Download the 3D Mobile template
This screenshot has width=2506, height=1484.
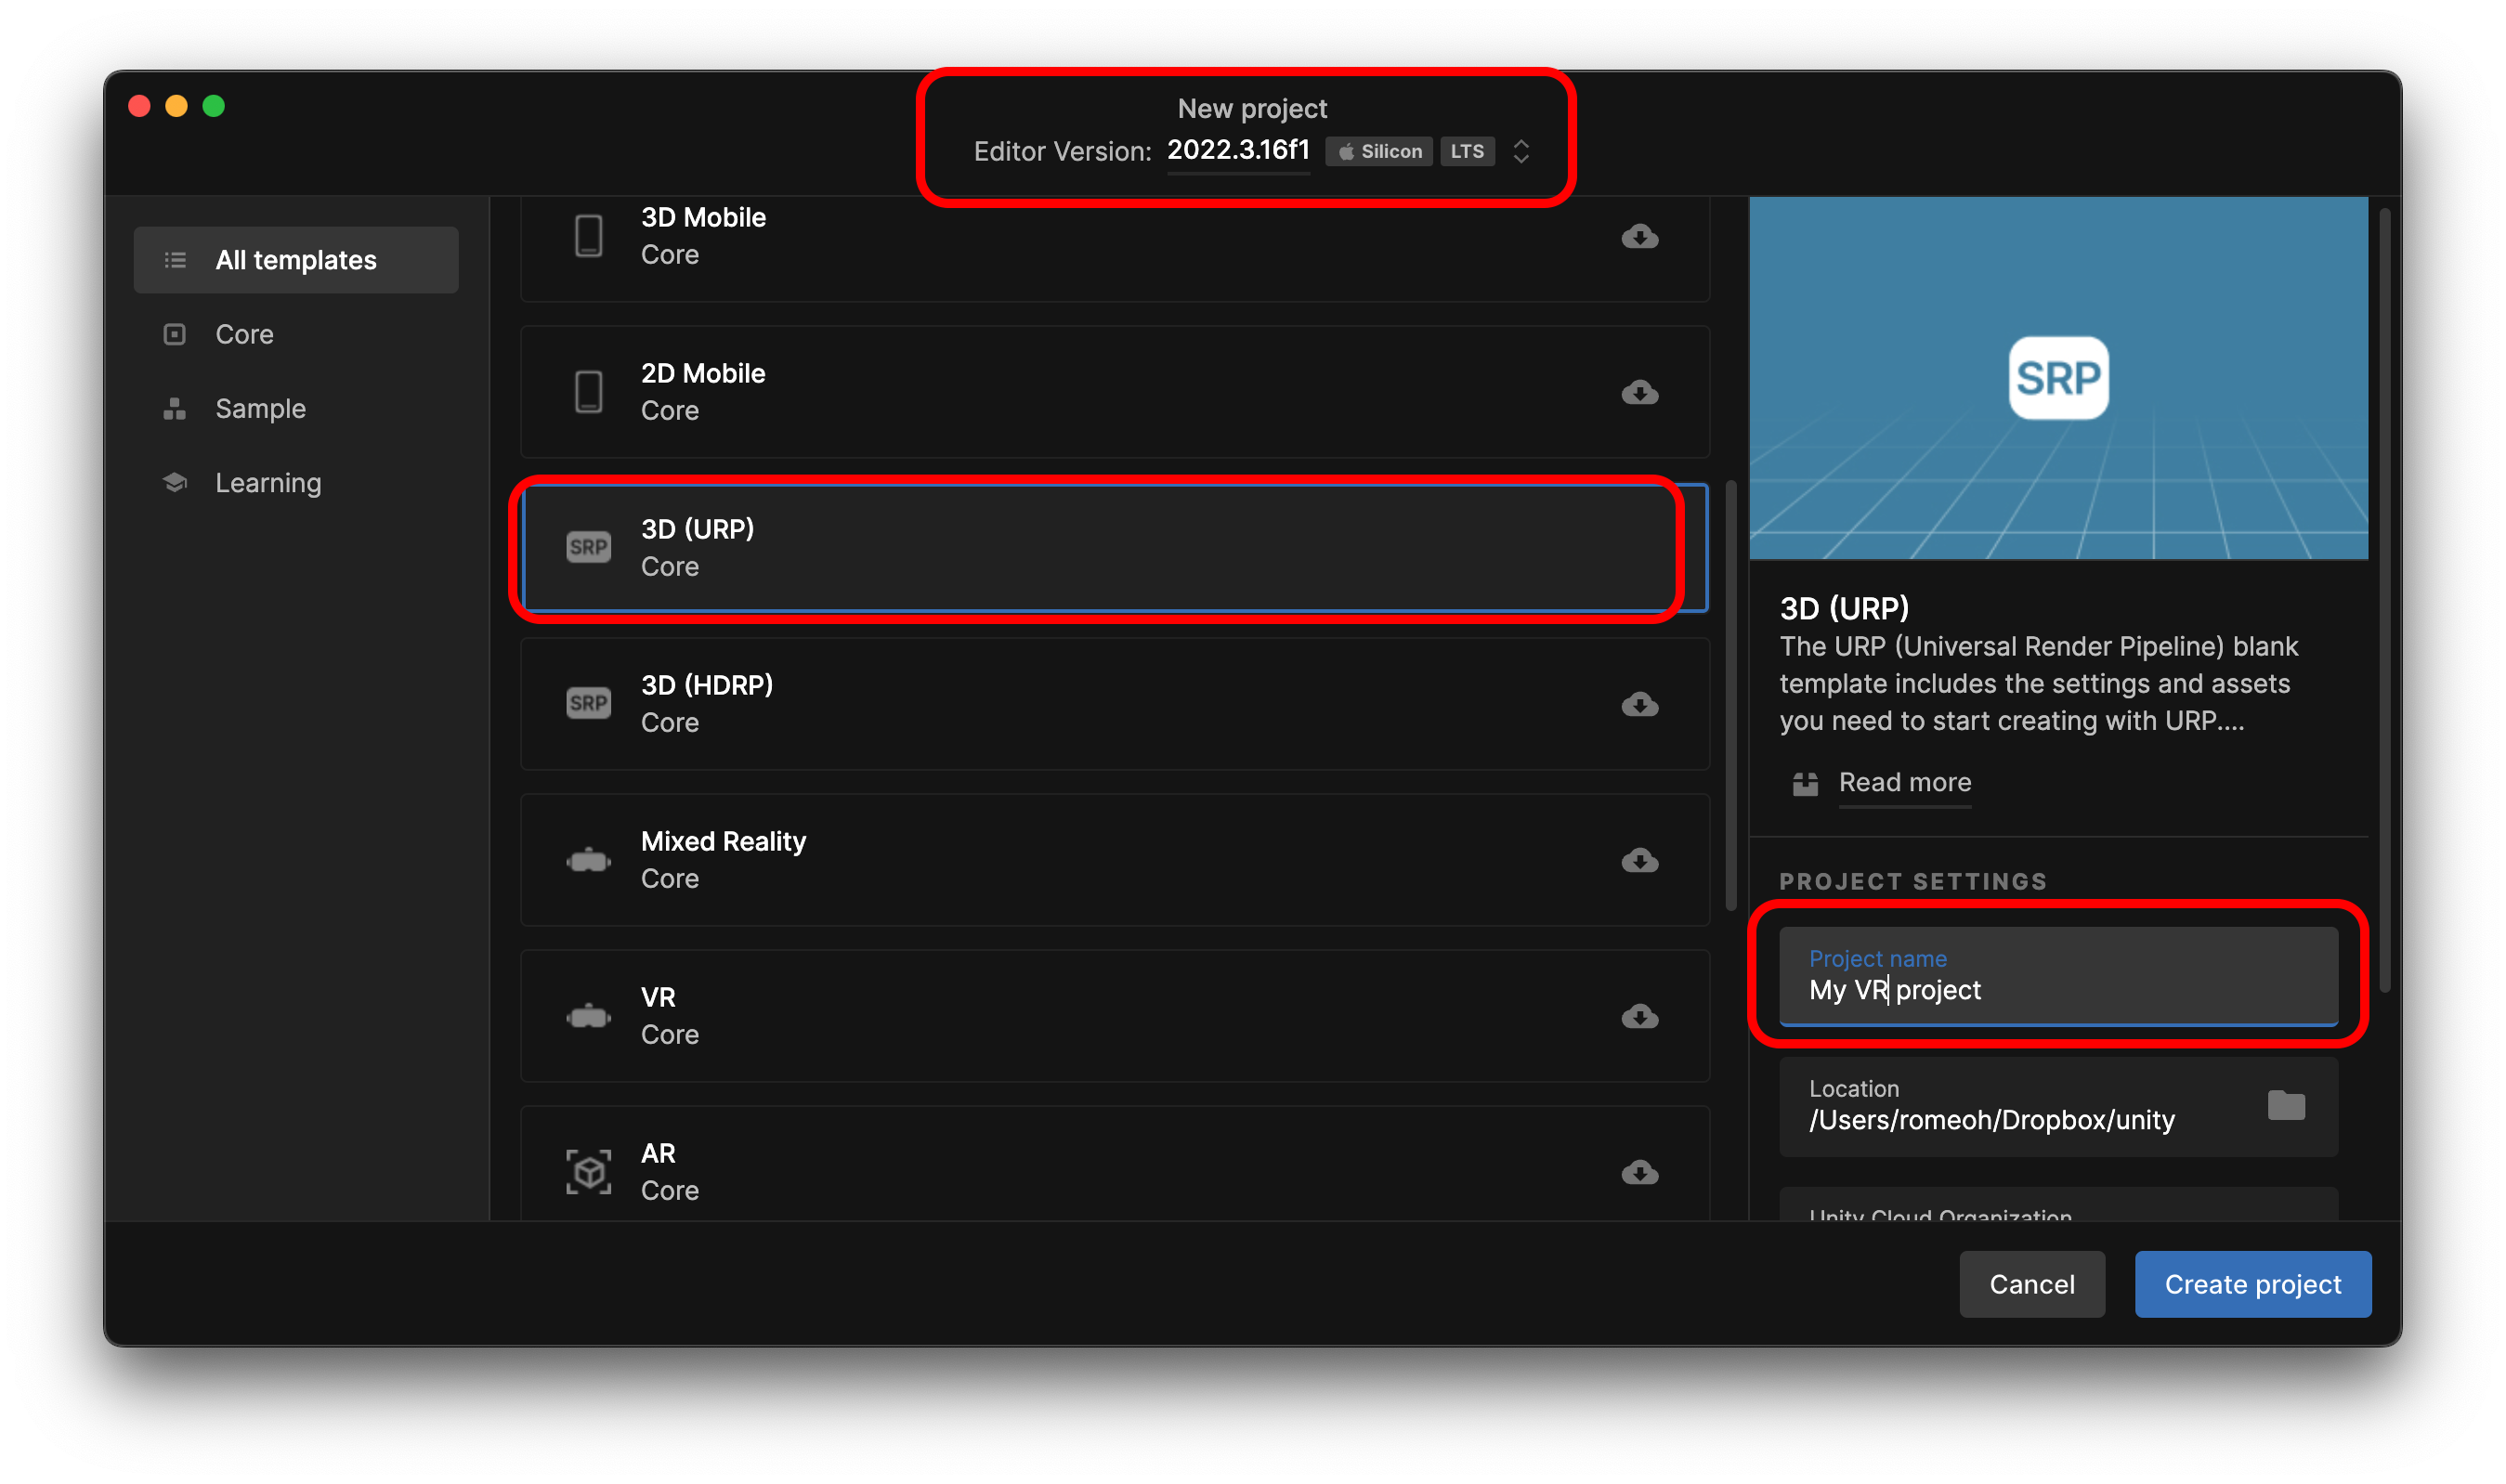click(1639, 236)
